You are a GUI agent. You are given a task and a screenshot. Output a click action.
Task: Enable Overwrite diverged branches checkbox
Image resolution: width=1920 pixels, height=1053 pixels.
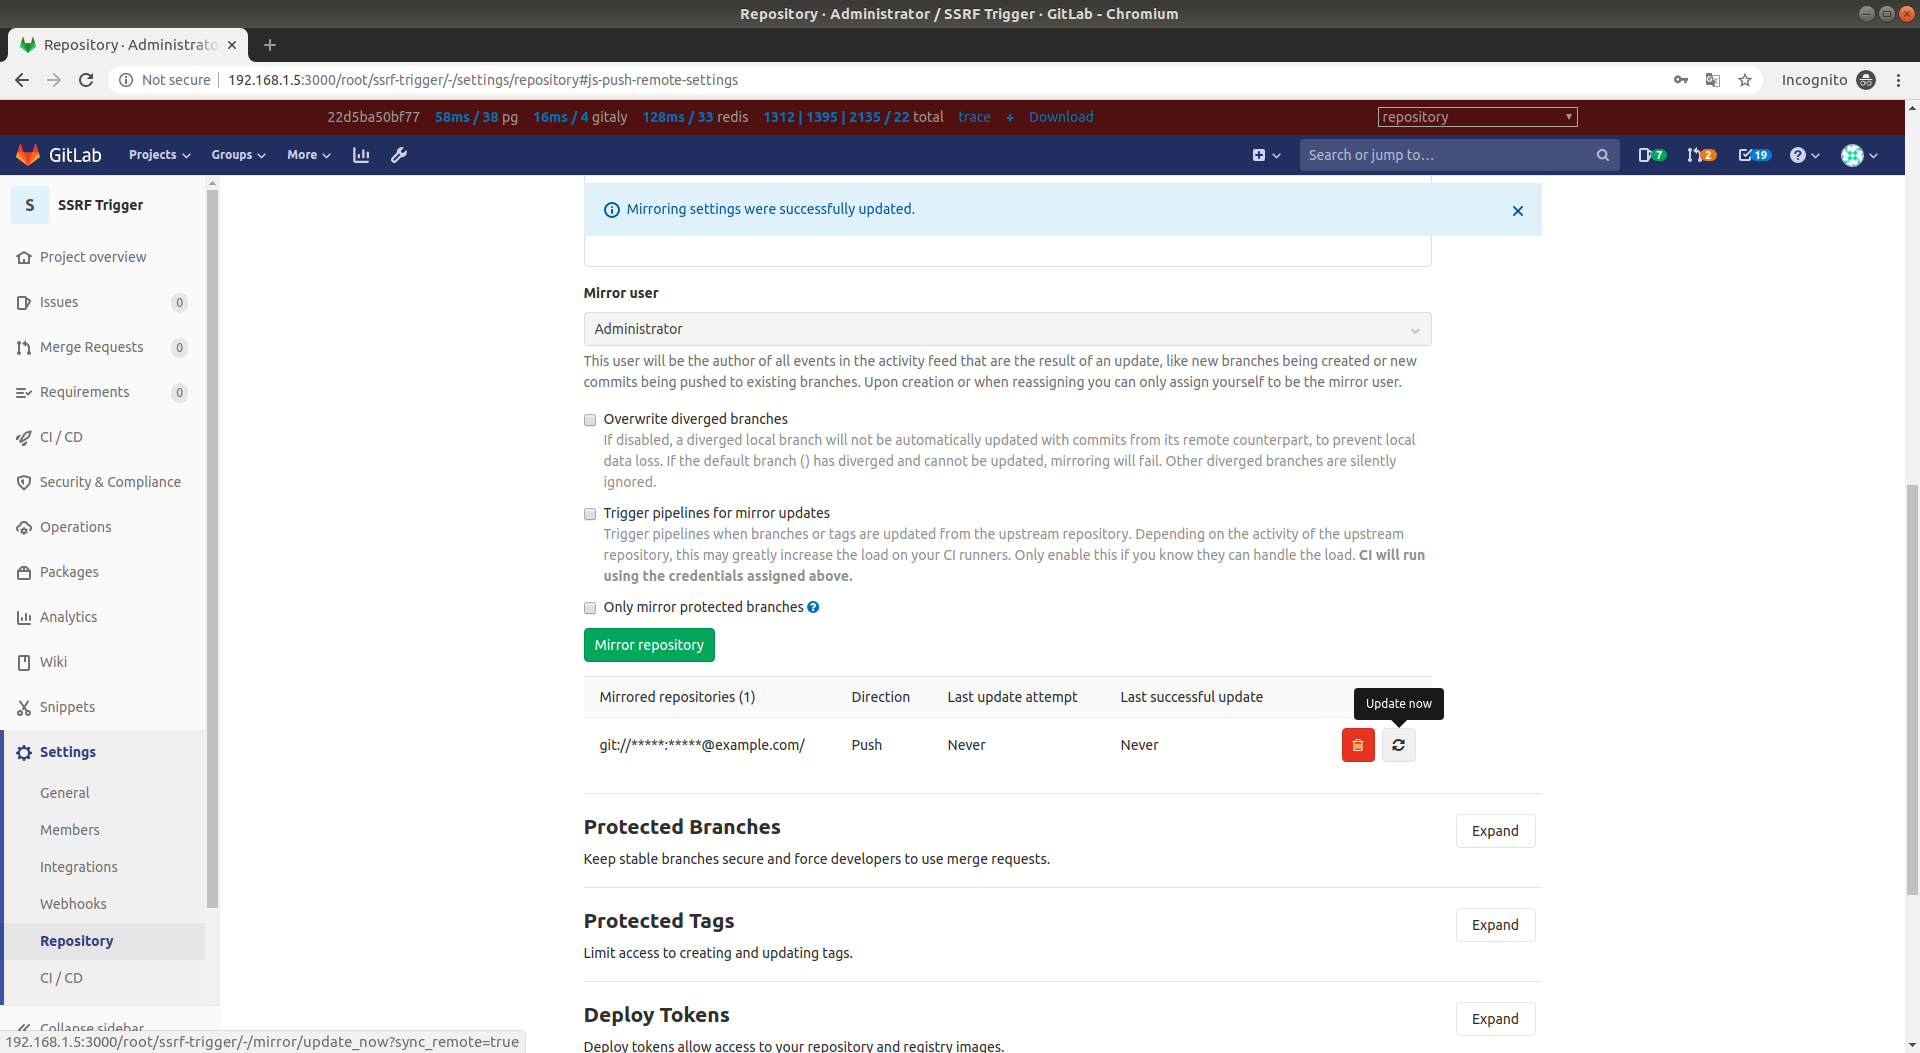pos(590,420)
